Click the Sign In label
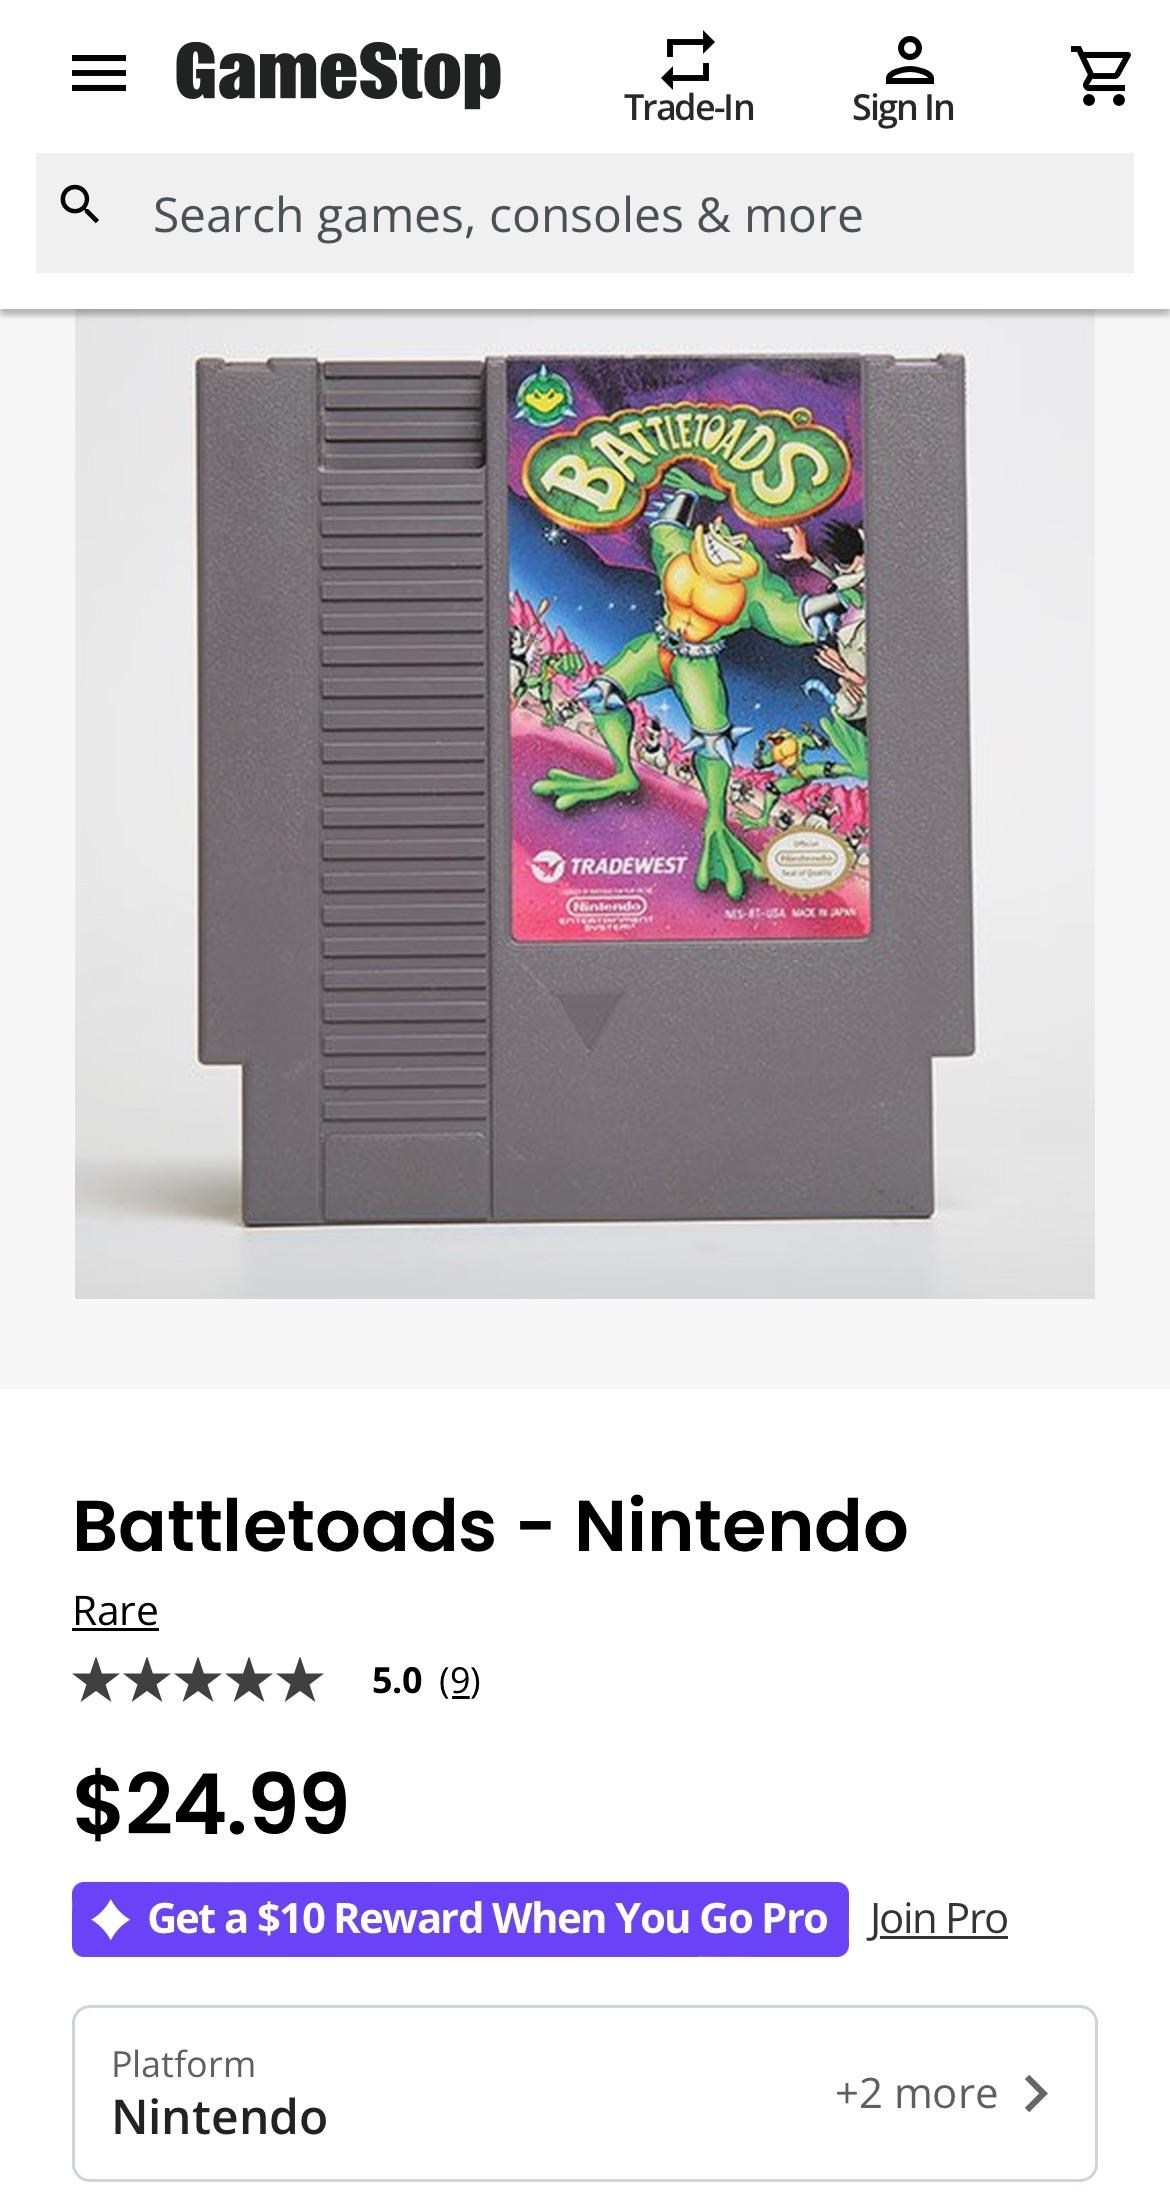 (903, 108)
